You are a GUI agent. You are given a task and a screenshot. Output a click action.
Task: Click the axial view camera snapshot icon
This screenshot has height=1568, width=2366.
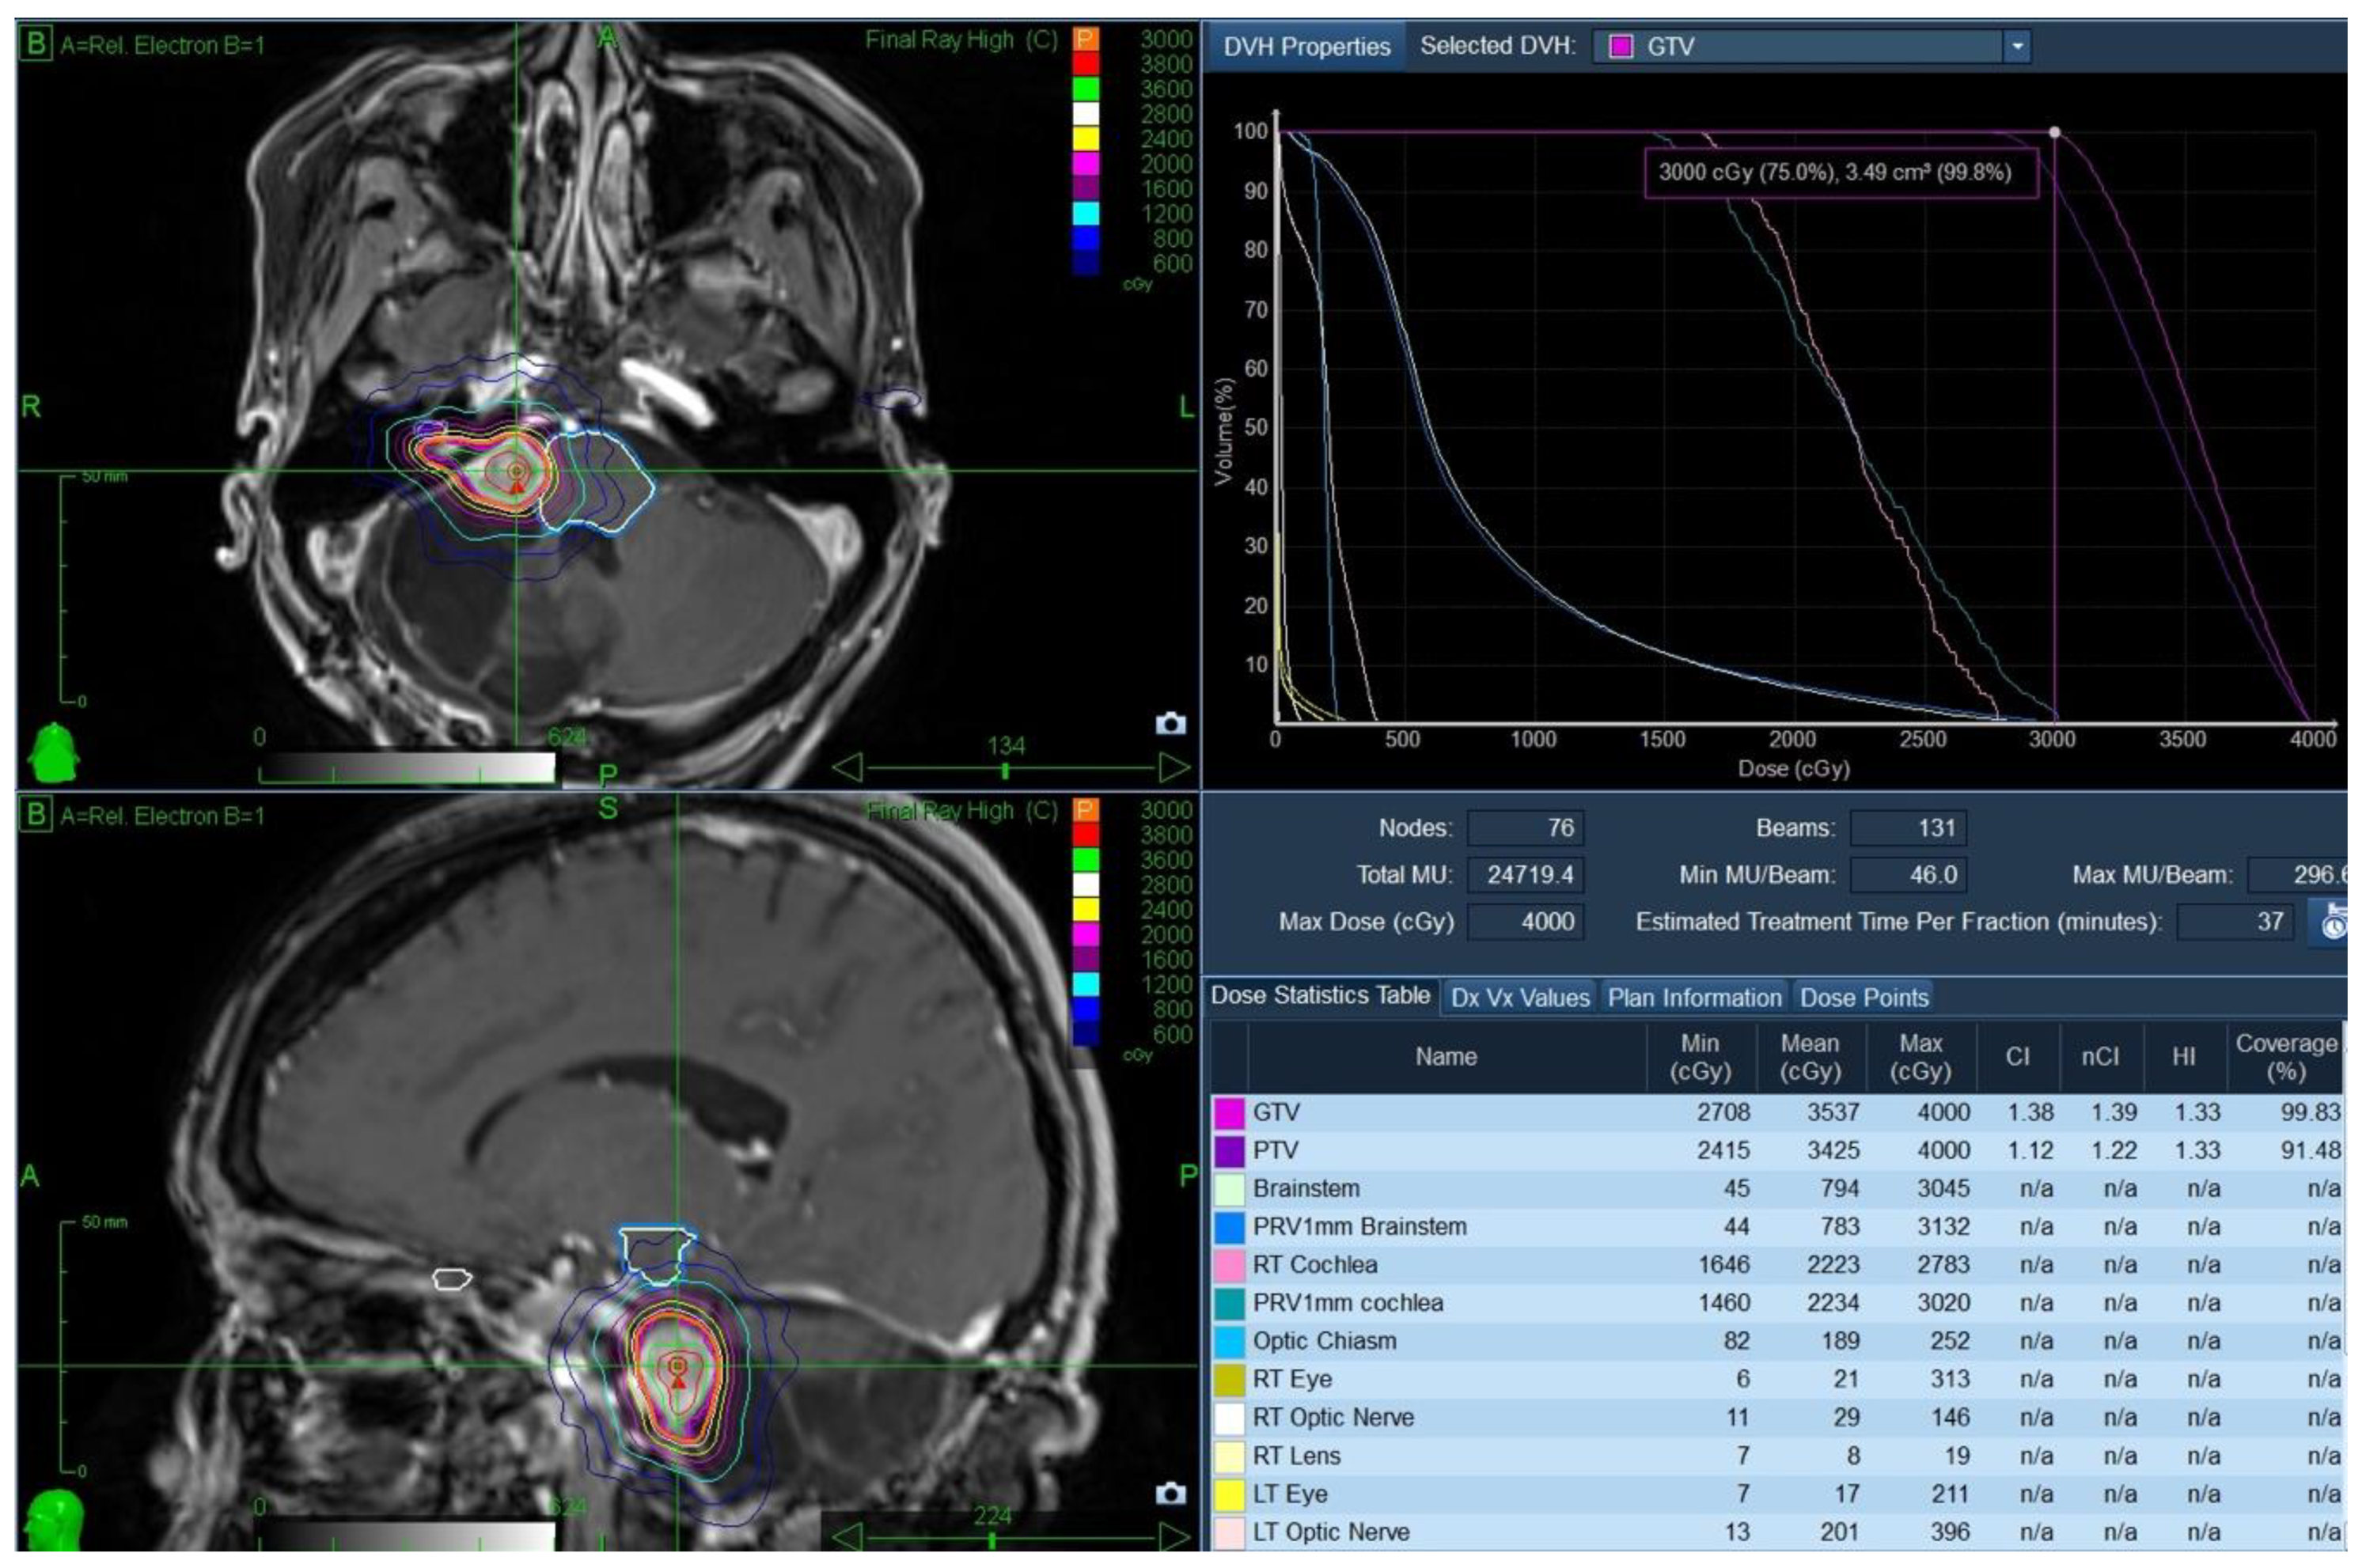1170,723
